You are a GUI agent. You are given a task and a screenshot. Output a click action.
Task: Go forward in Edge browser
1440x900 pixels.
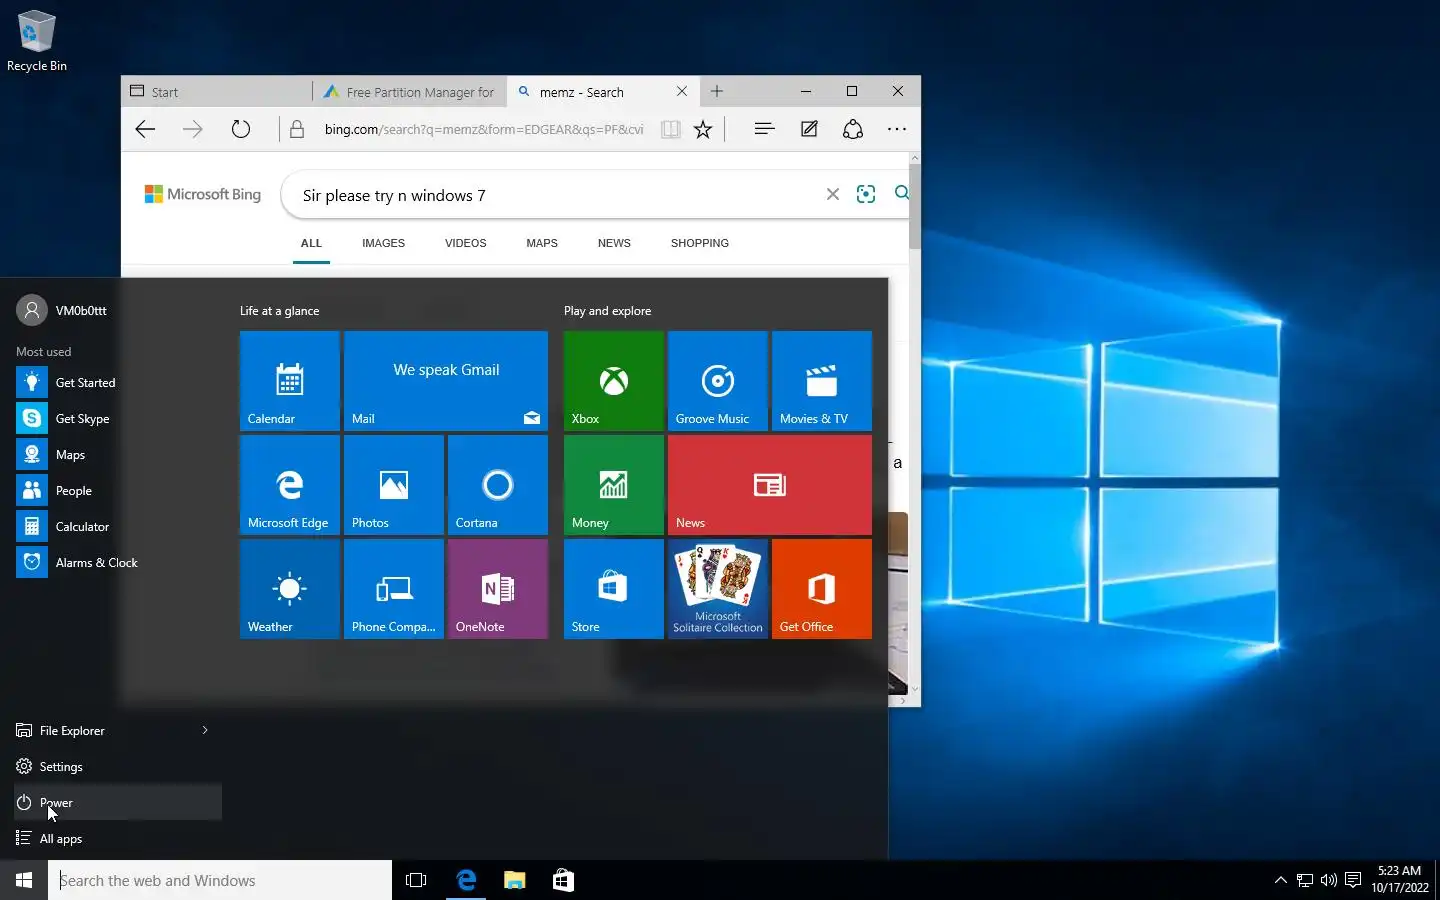point(193,129)
